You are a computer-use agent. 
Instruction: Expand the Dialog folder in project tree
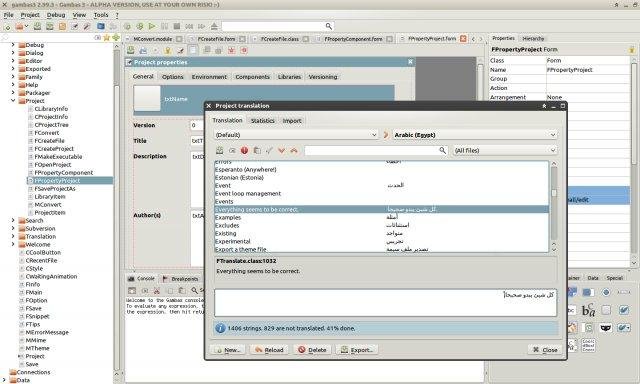tap(13, 53)
